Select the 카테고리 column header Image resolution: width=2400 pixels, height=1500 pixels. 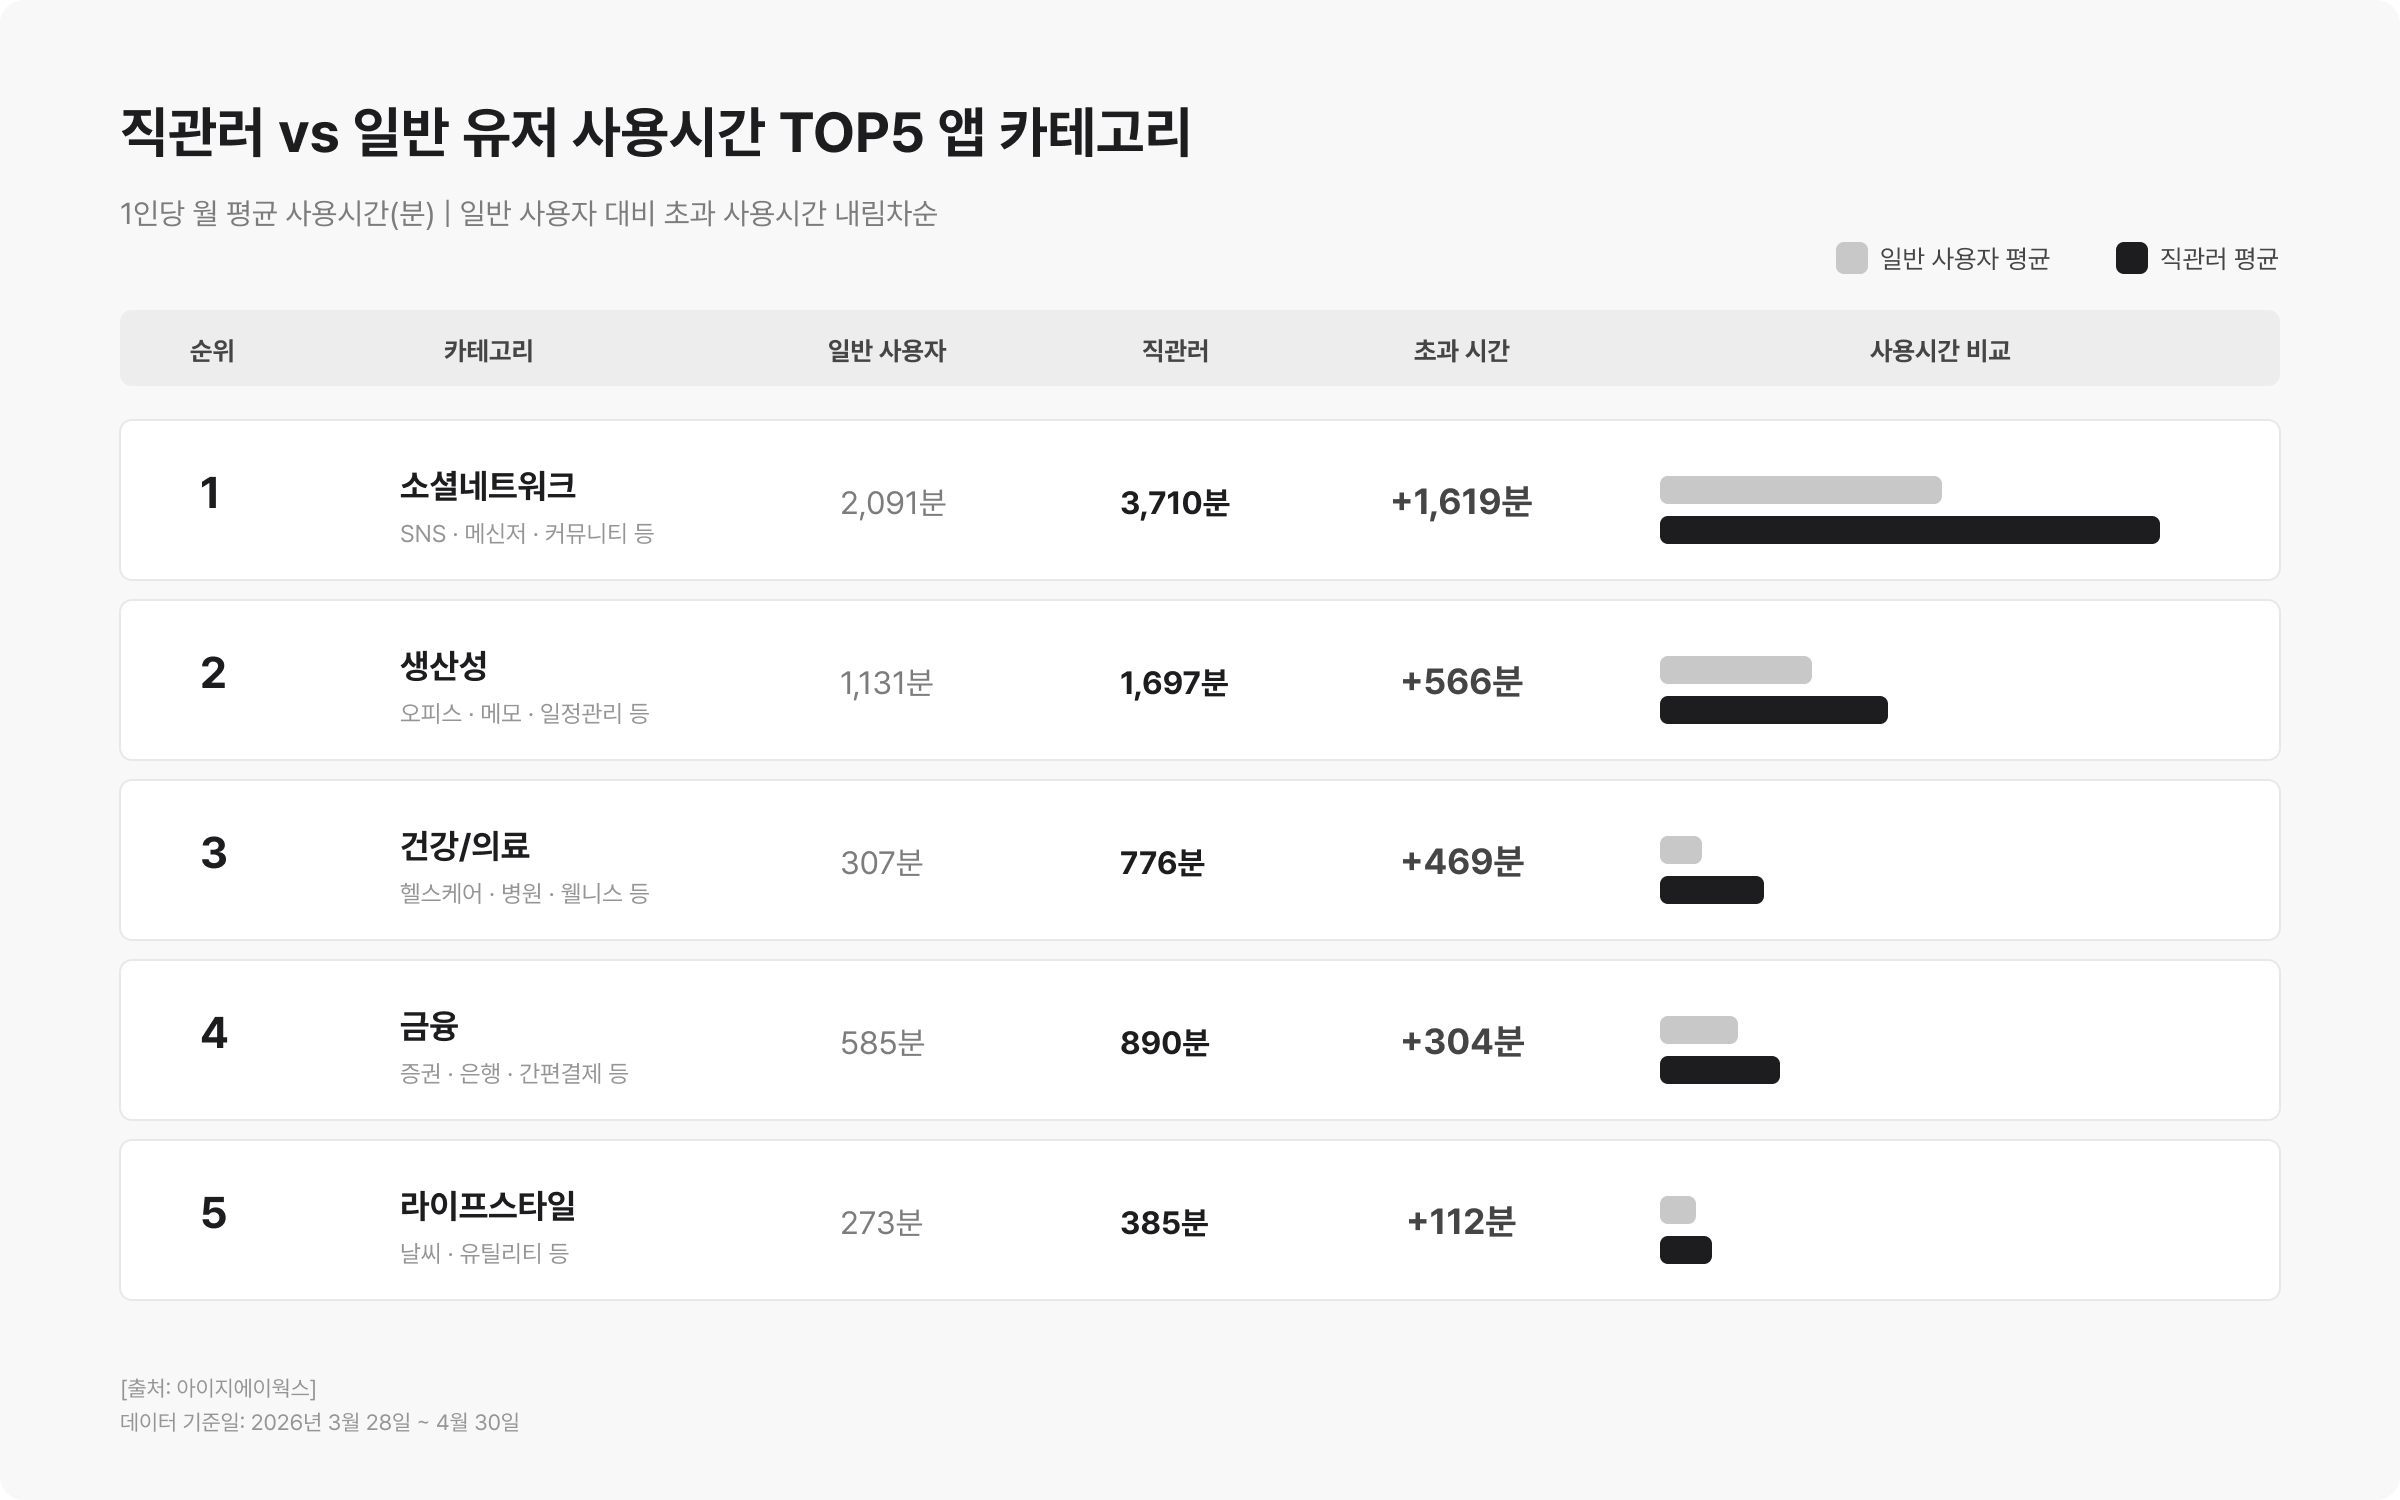(x=488, y=350)
